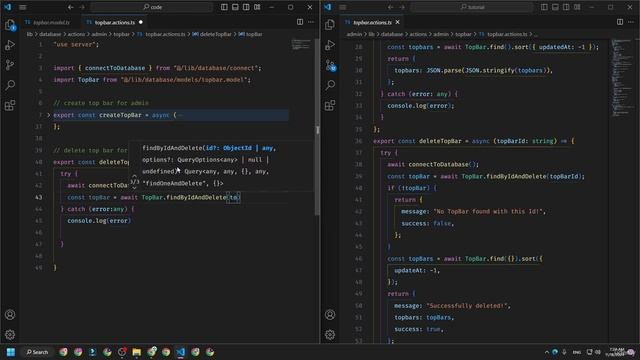The height and width of the screenshot is (360, 640).
Task: Customize layout in the left window
Action: [x=257, y=7]
